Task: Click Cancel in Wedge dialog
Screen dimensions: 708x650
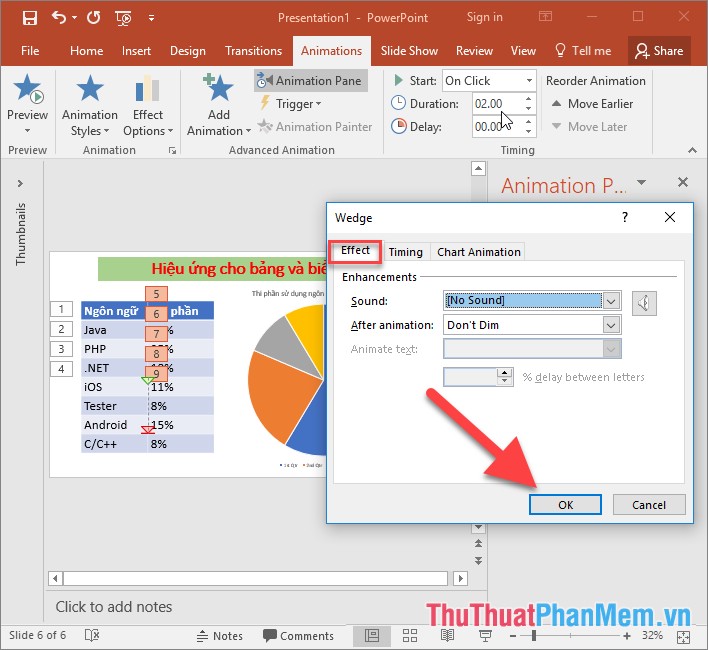Action: [x=649, y=505]
